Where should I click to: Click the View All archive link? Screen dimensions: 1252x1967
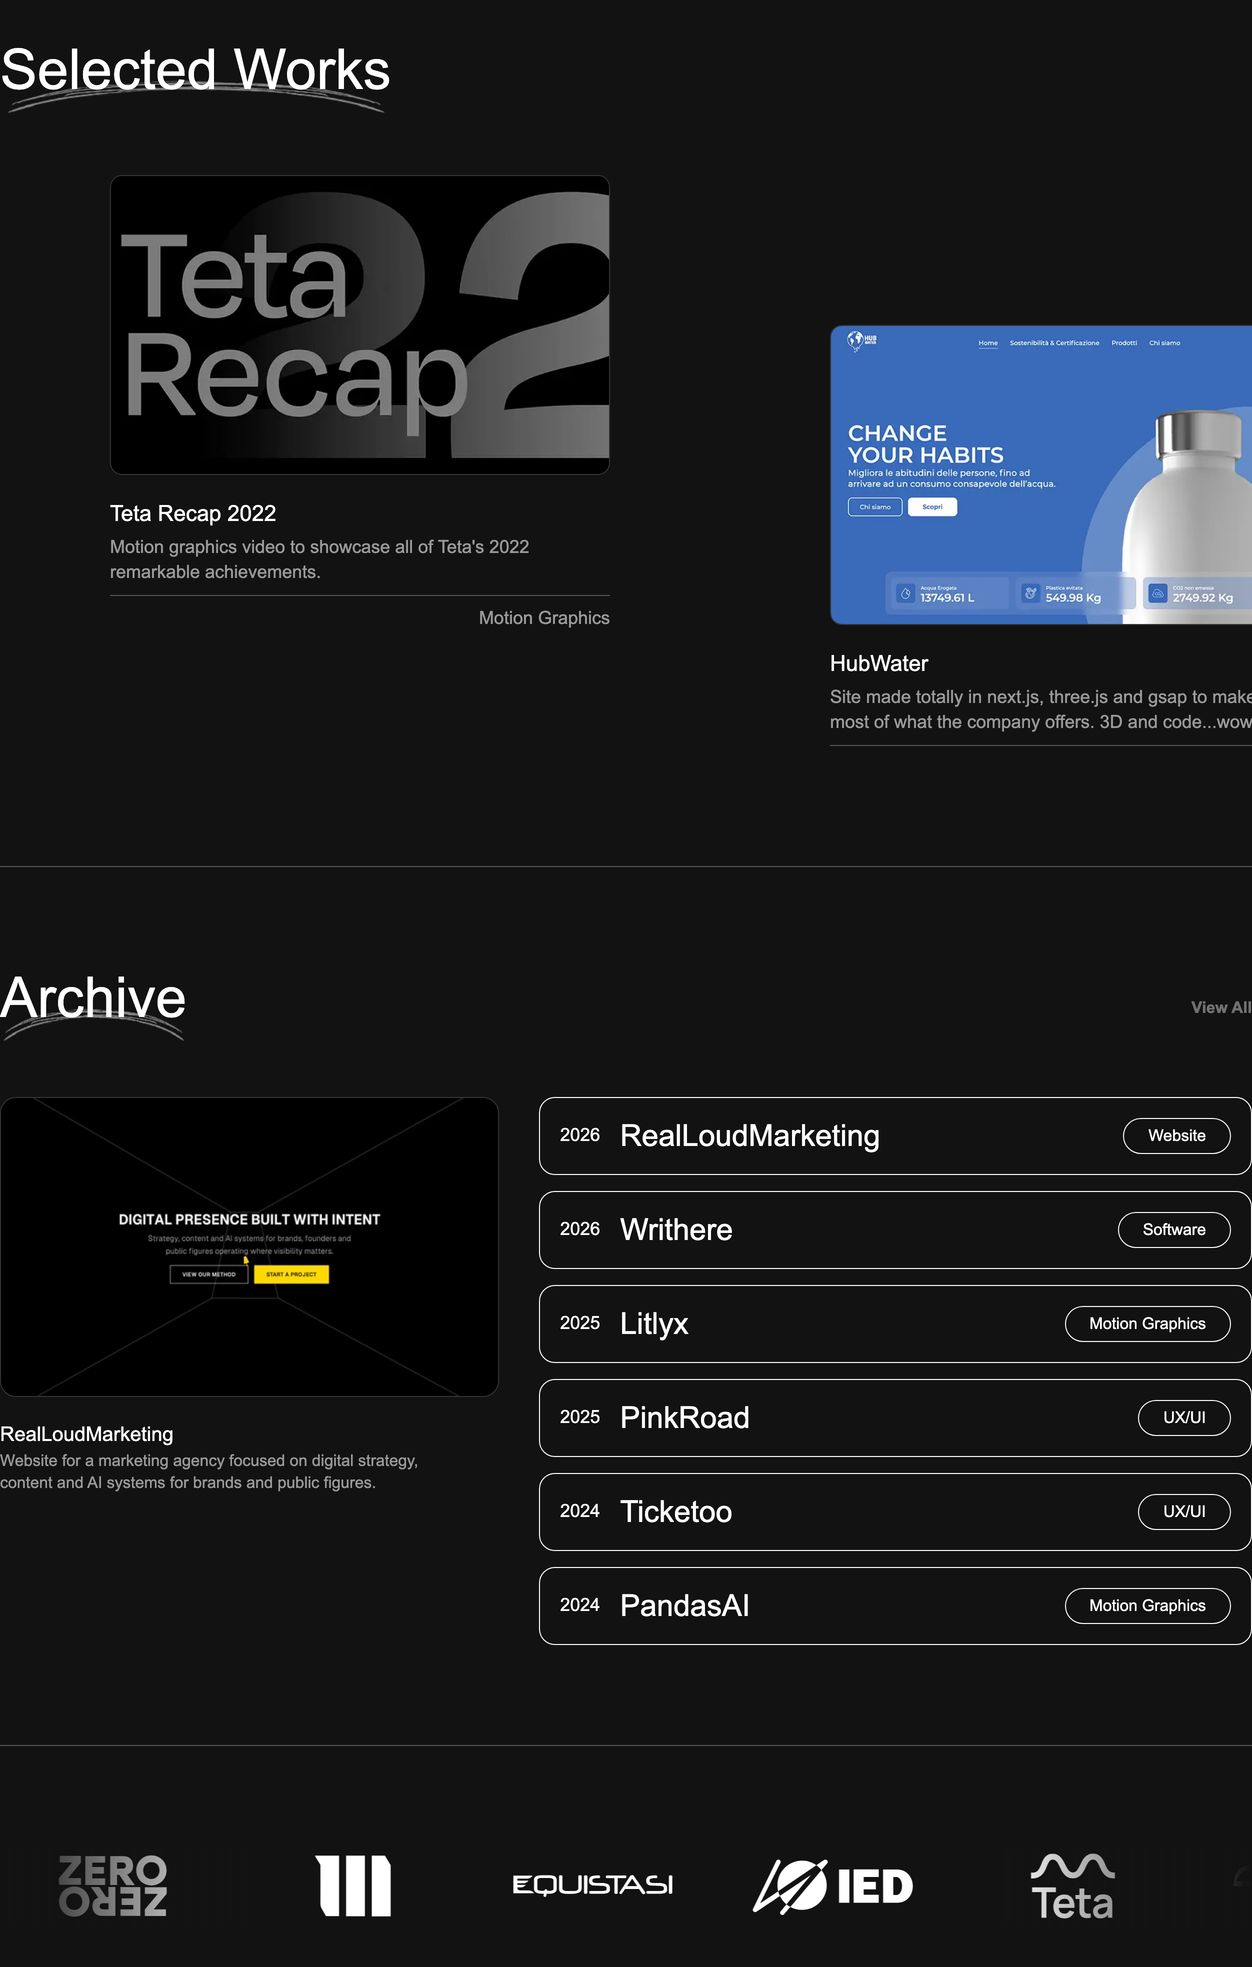coord(1221,1007)
